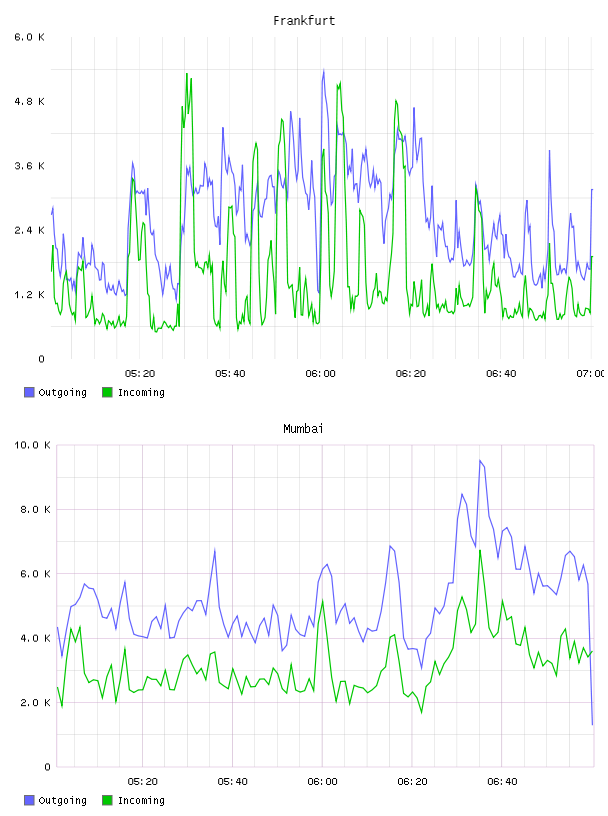Click the 06:00 time label in Mumbai chart
Image resolution: width=608 pixels, height=816 pixels.
click(x=322, y=782)
